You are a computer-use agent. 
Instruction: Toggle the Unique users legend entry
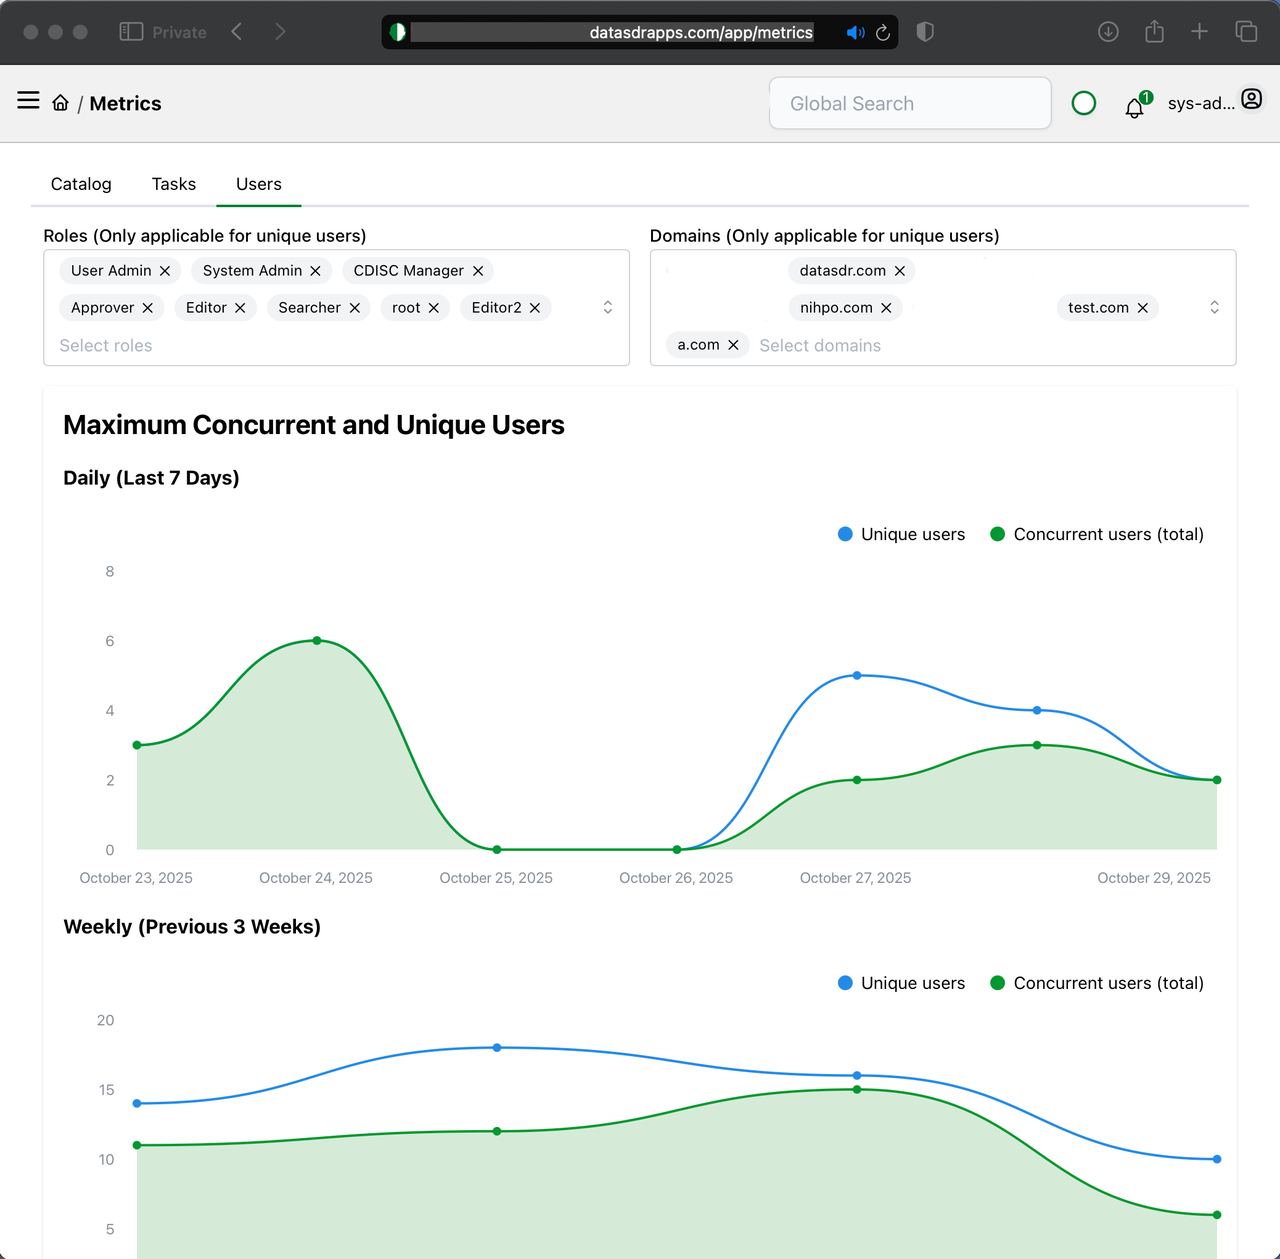pos(901,534)
